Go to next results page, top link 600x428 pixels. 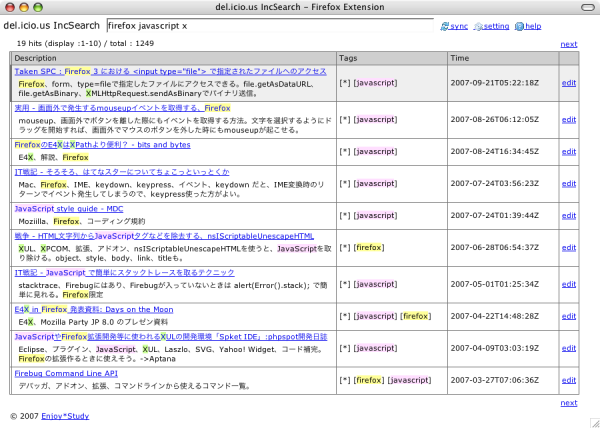(x=569, y=44)
